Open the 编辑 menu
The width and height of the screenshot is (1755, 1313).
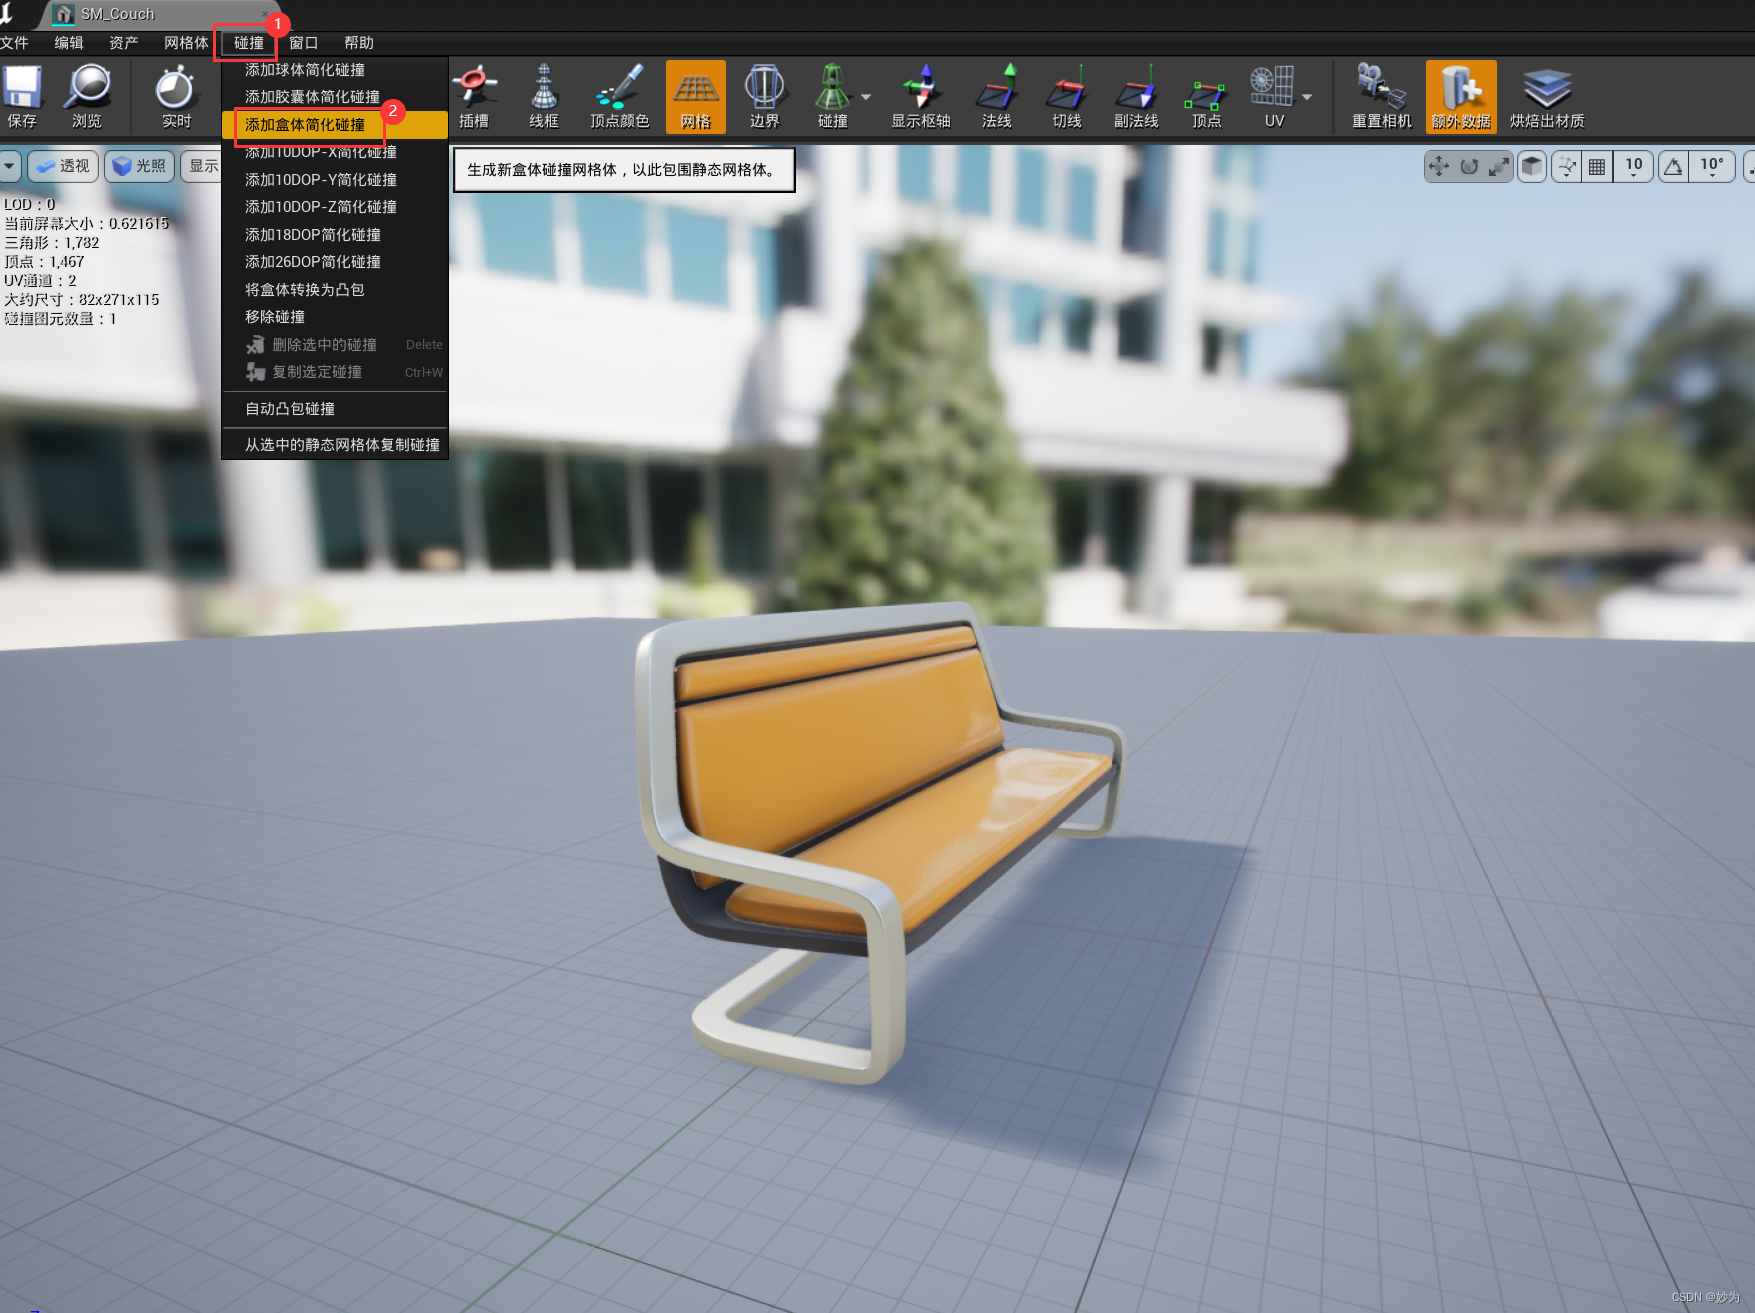click(69, 43)
